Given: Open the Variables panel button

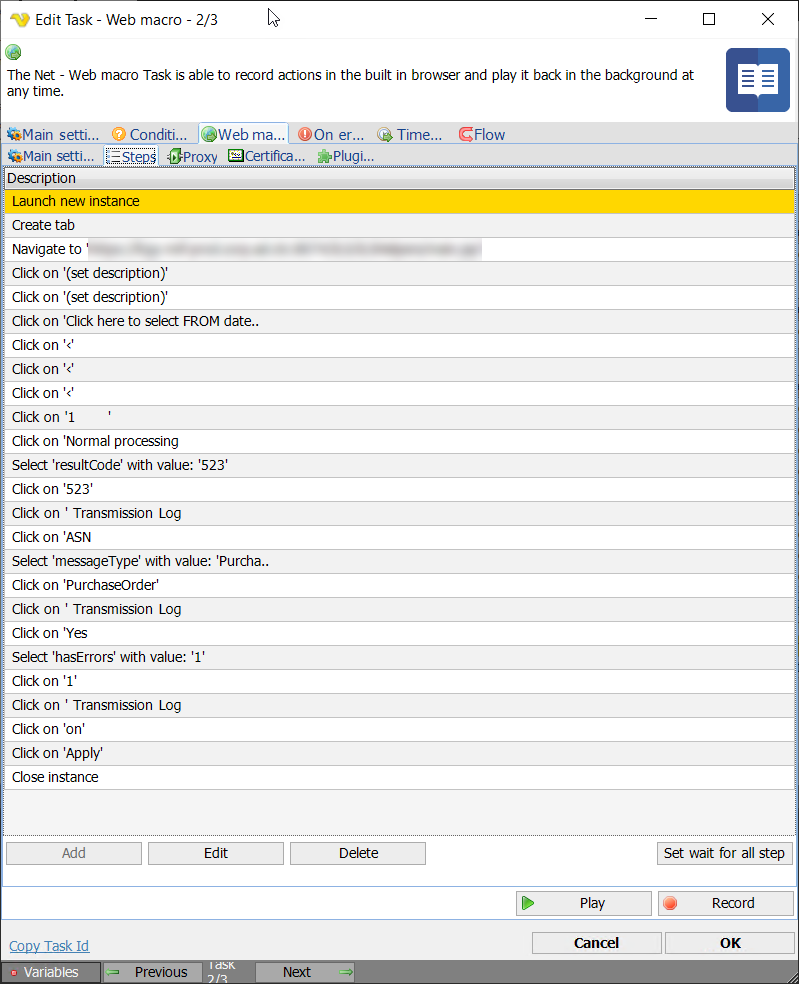Looking at the screenshot, I should 51,972.
